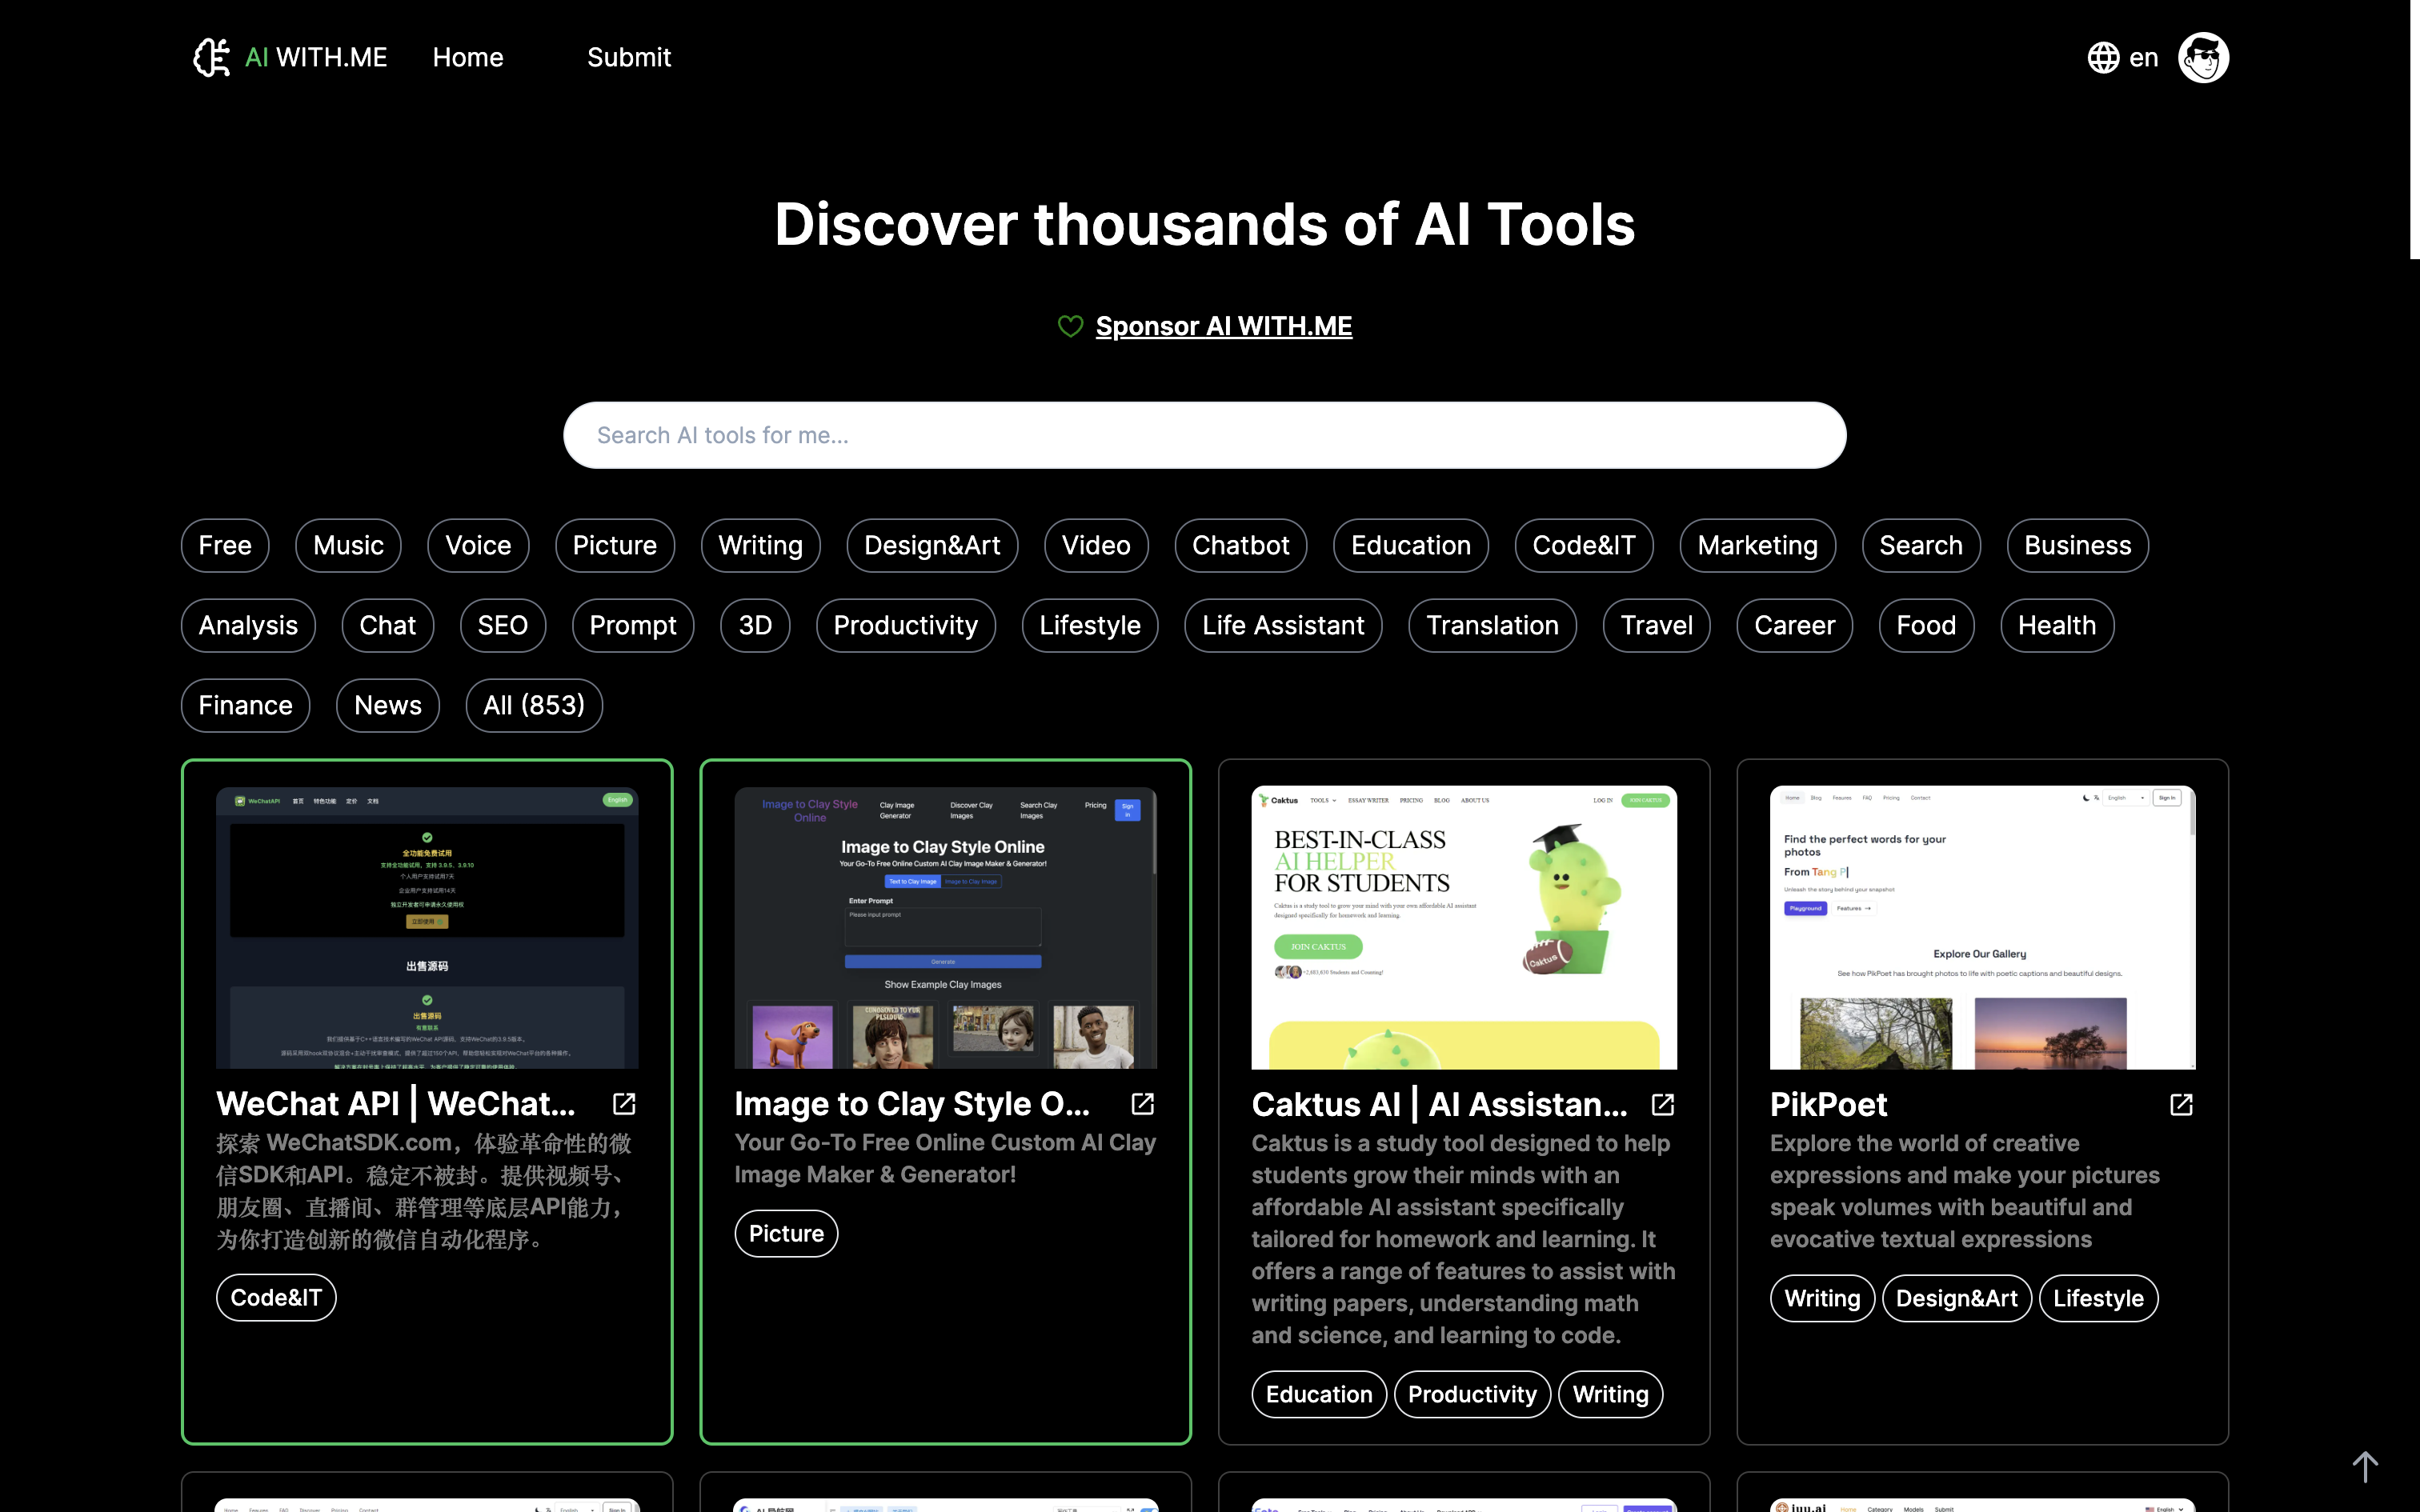Switch to the Home menu item
2420x1512 pixels.
(x=468, y=57)
